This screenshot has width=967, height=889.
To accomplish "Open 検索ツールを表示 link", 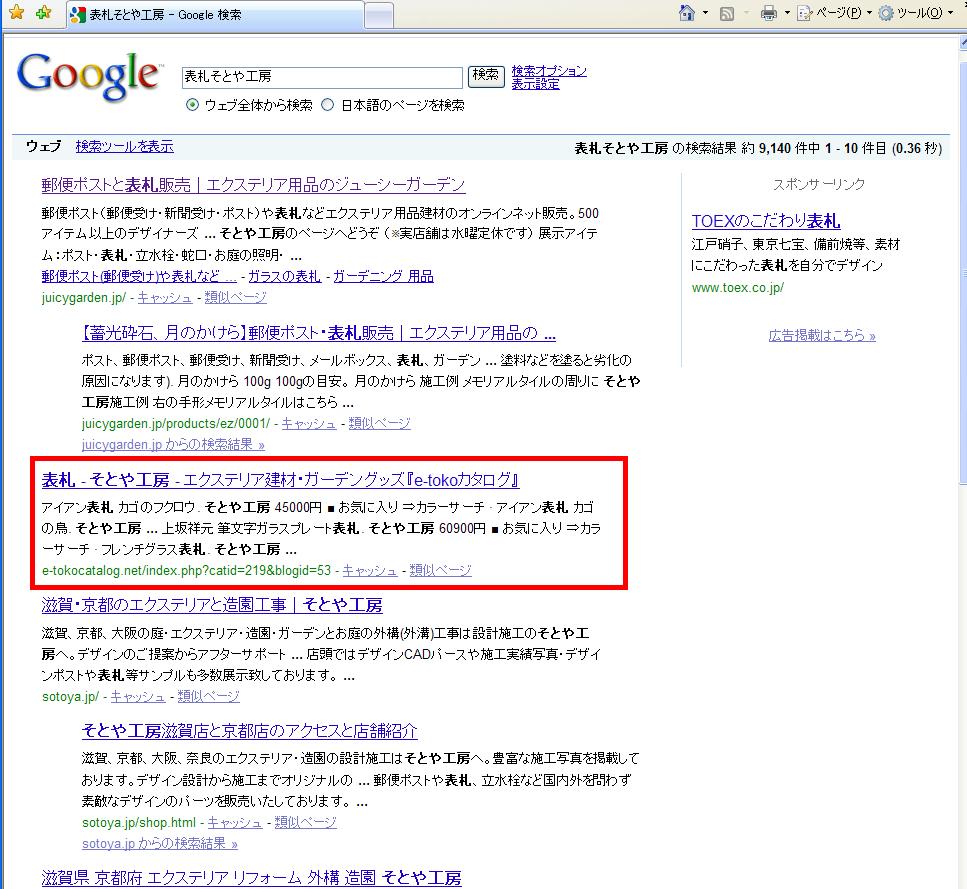I will [x=124, y=146].
